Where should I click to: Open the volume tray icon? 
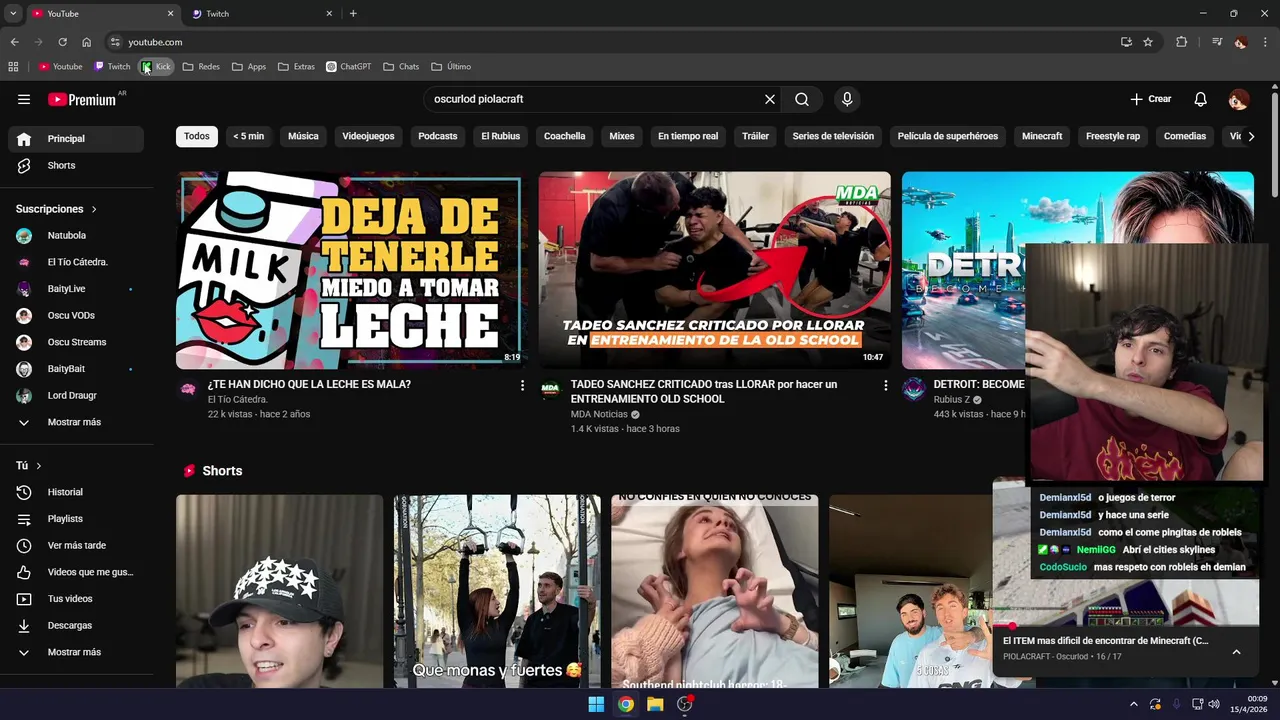coord(1213,704)
